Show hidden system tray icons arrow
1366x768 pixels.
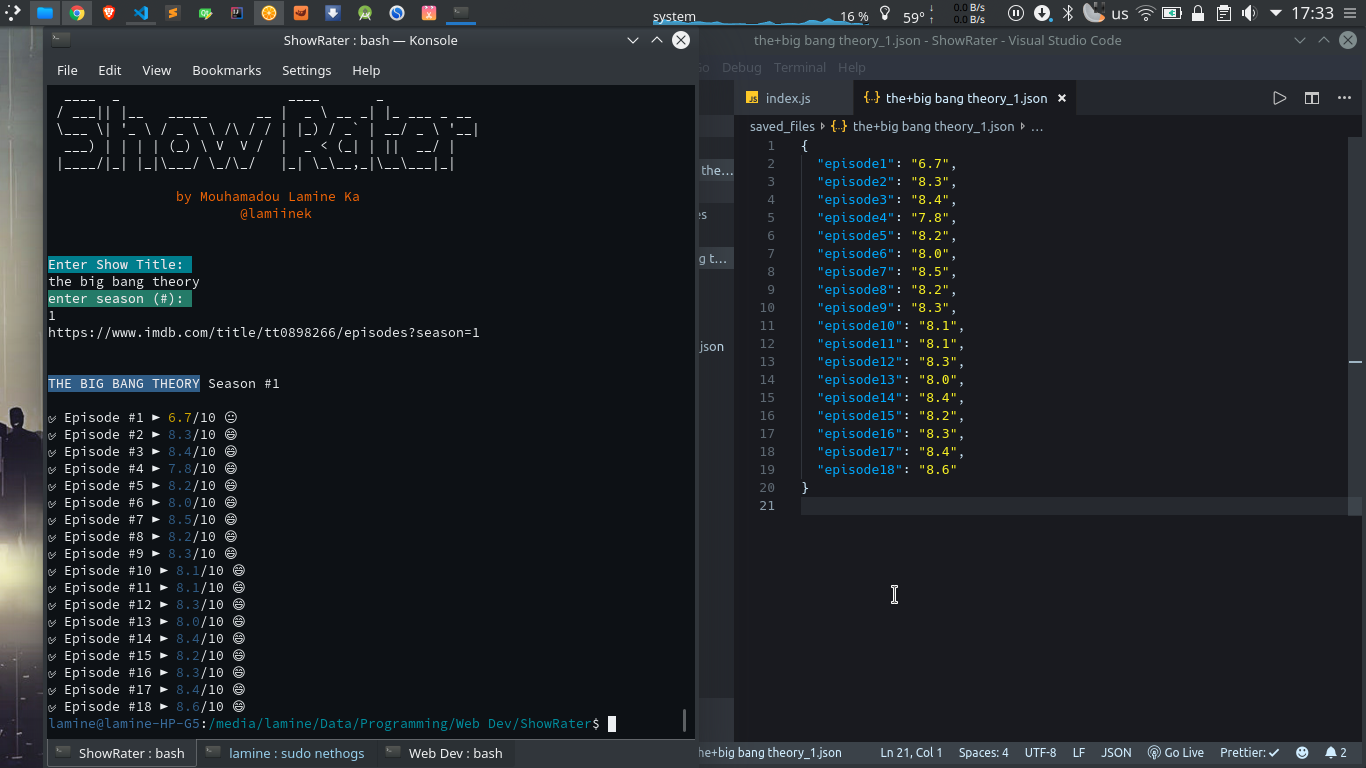click(1275, 13)
